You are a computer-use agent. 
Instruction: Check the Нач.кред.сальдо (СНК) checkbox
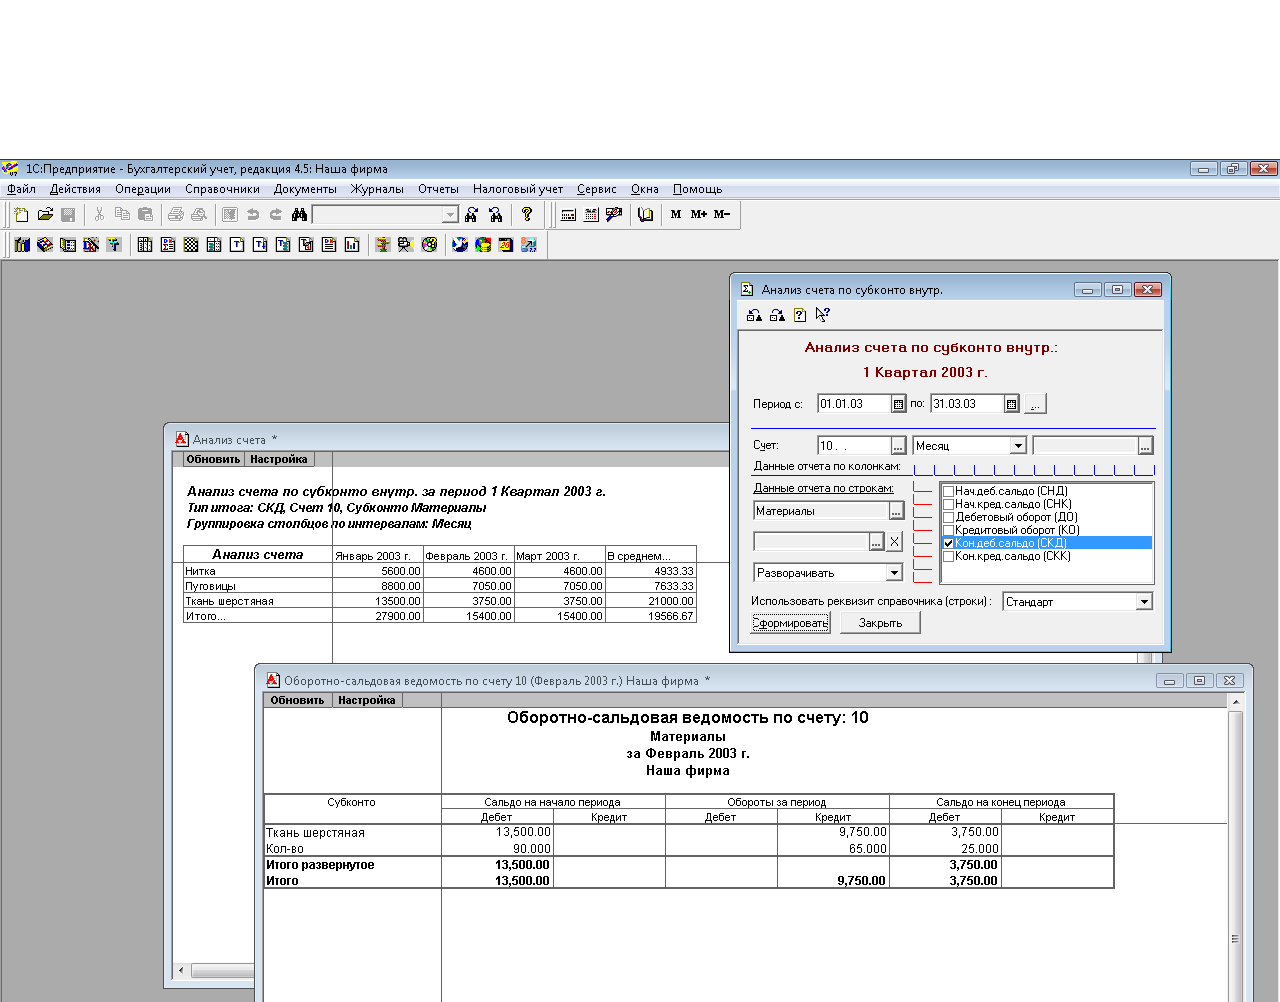click(x=949, y=504)
